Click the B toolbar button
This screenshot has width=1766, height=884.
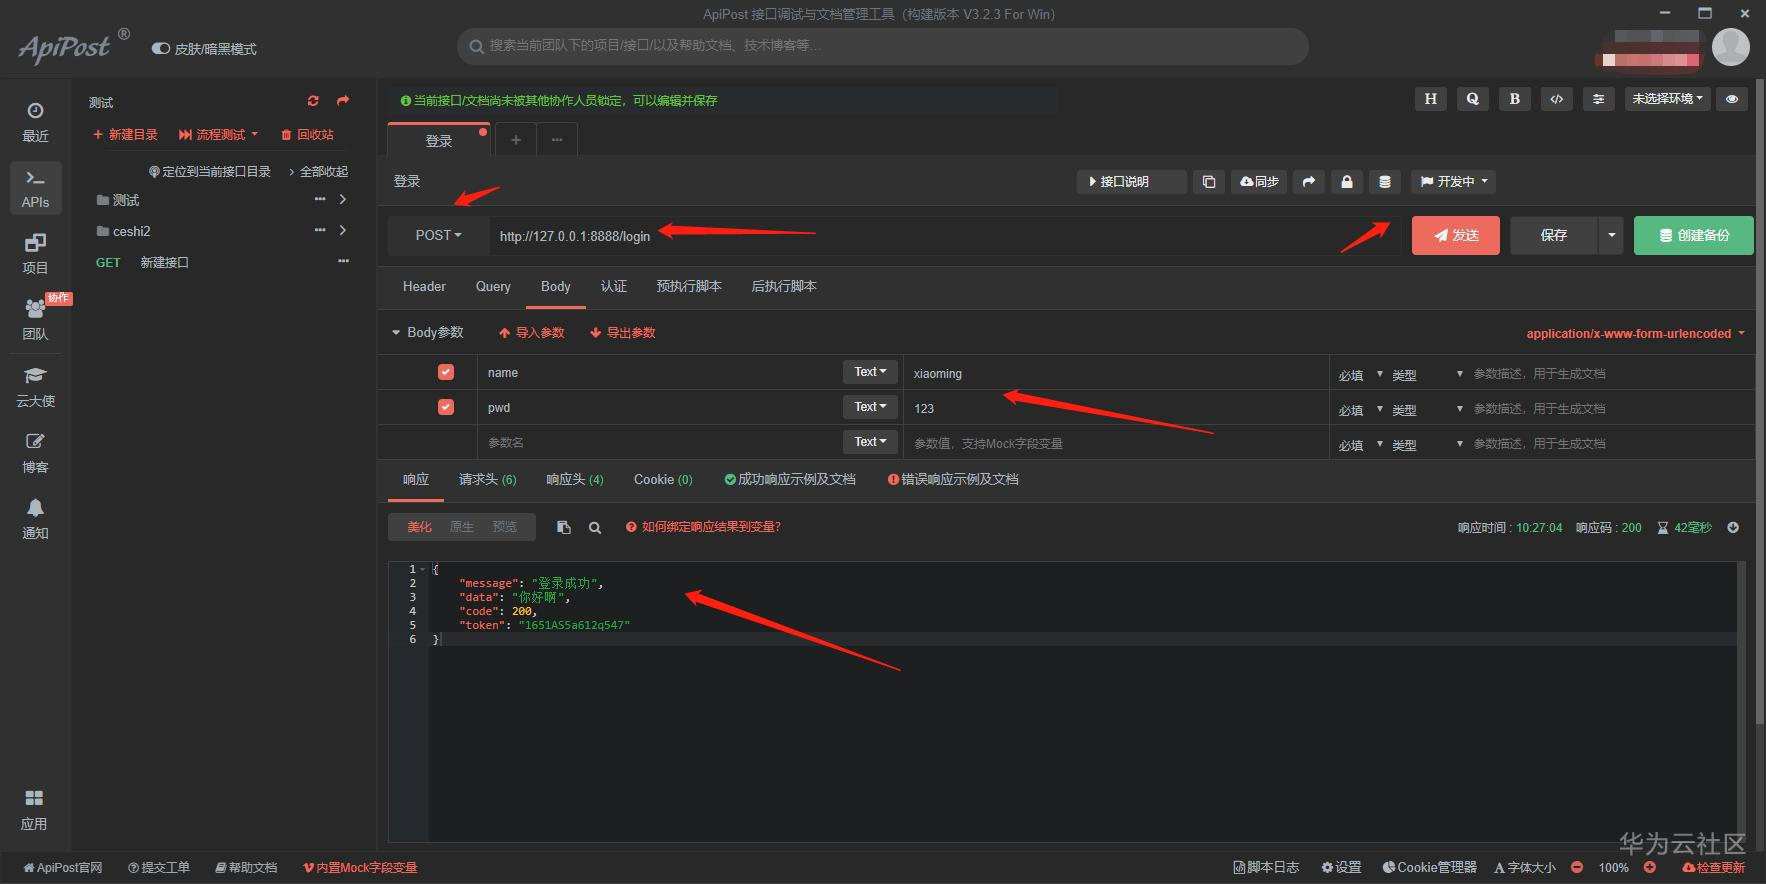point(1514,99)
